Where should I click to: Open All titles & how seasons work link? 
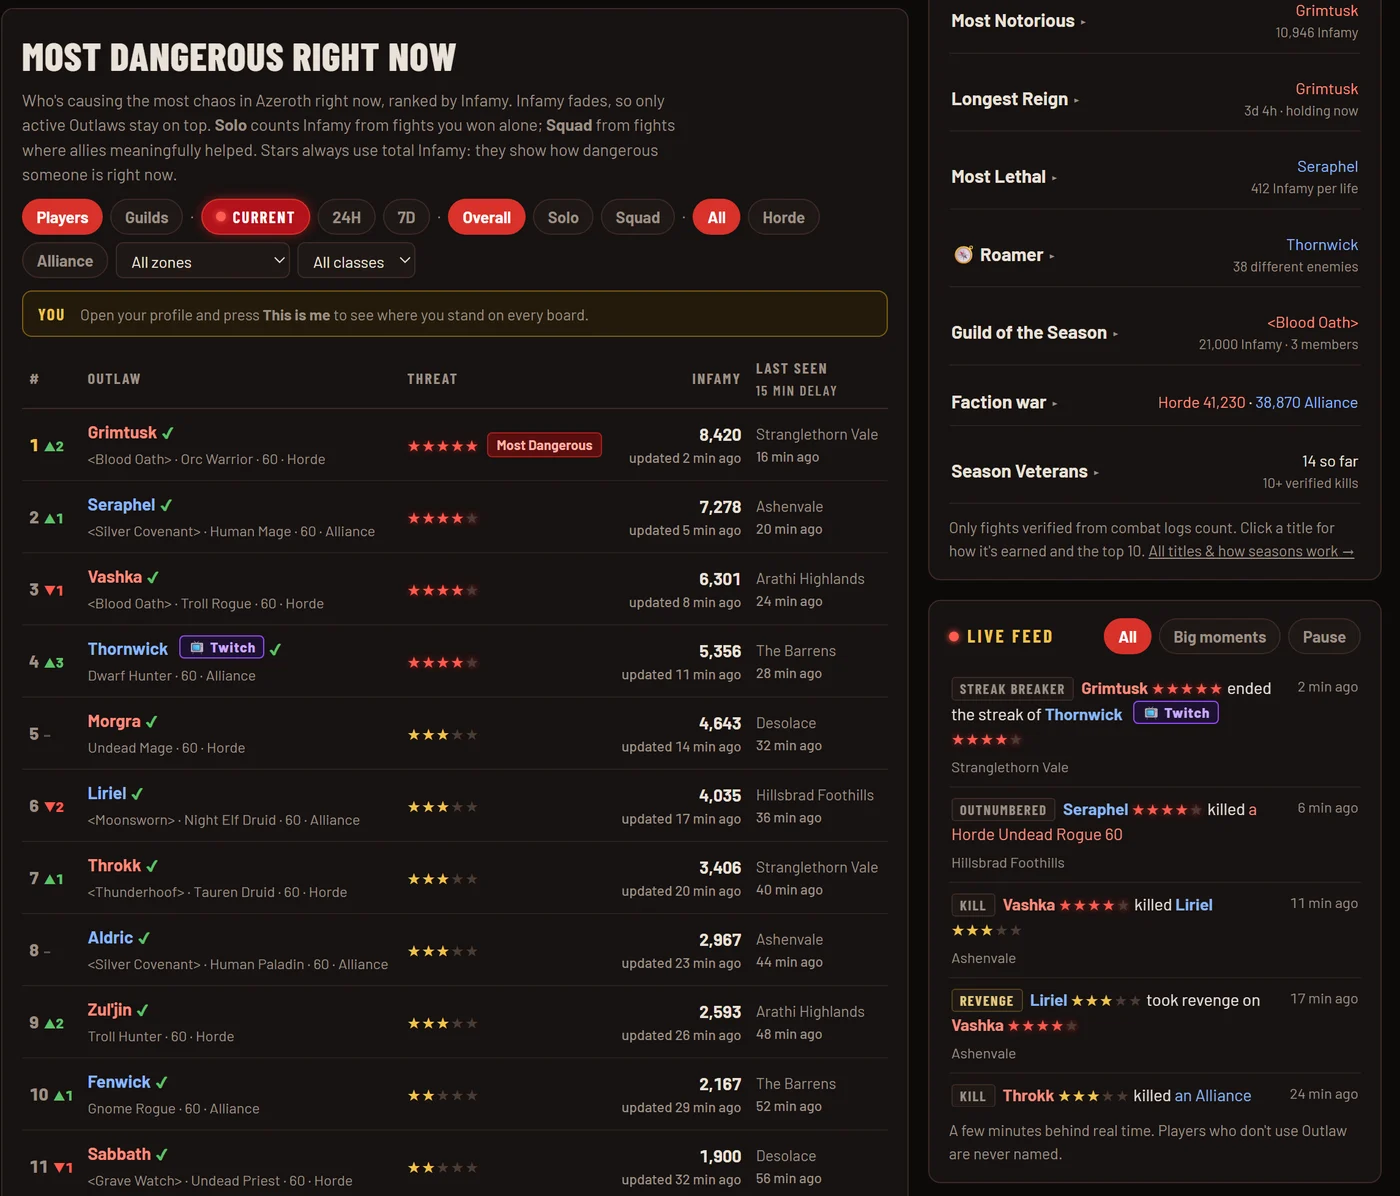pyautogui.click(x=1251, y=551)
